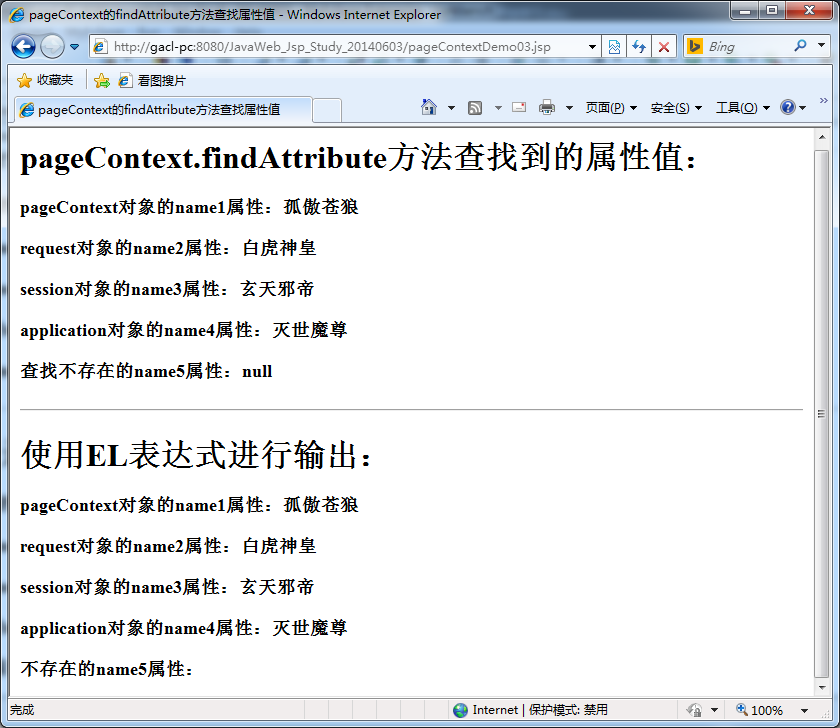Click the Read mail icon

[x=519, y=107]
